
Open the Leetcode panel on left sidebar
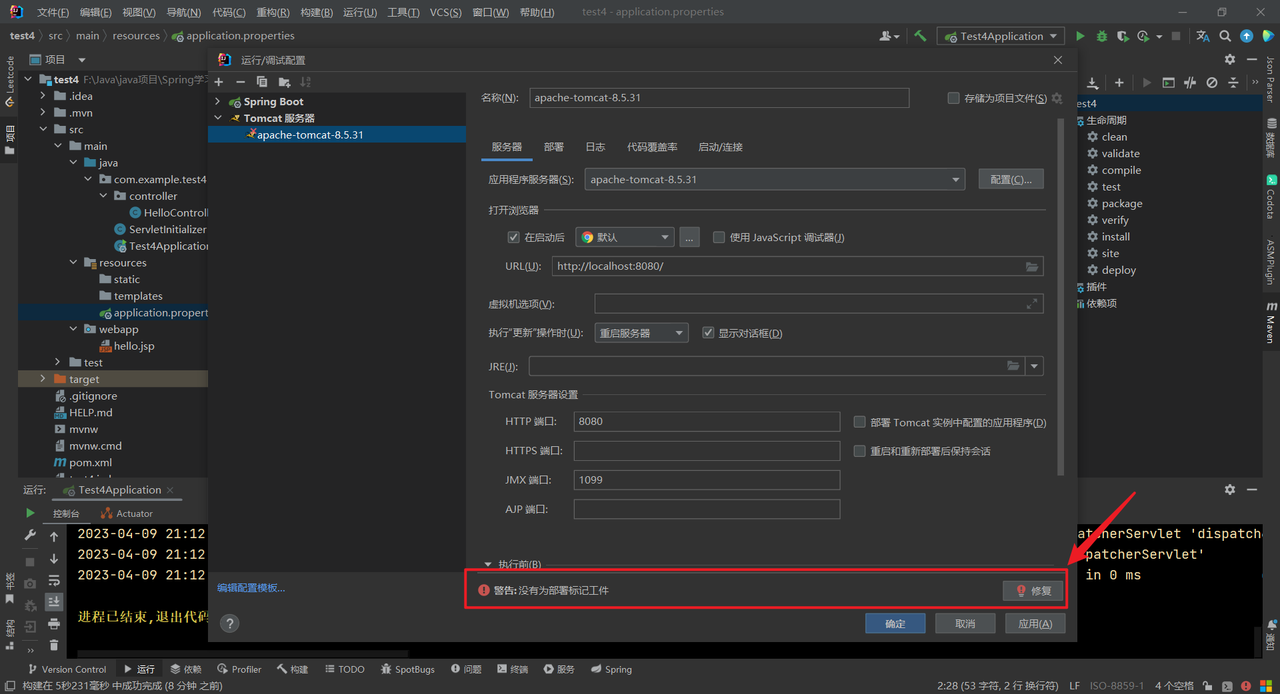[10, 80]
